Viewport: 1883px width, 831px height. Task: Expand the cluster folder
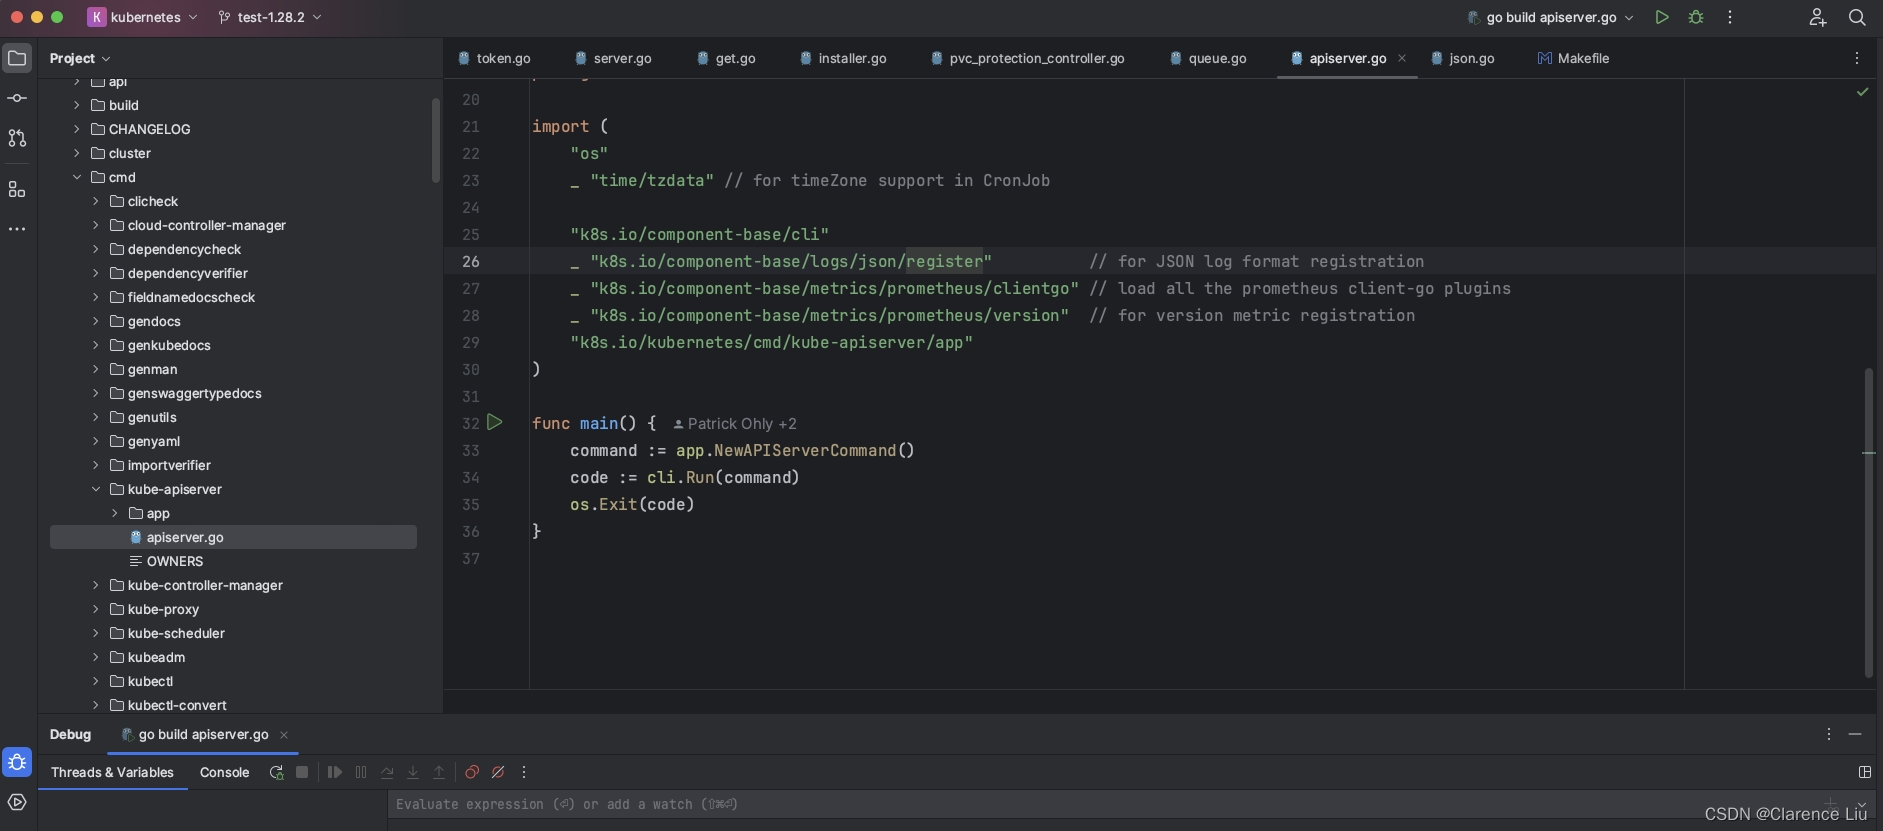pos(77,153)
